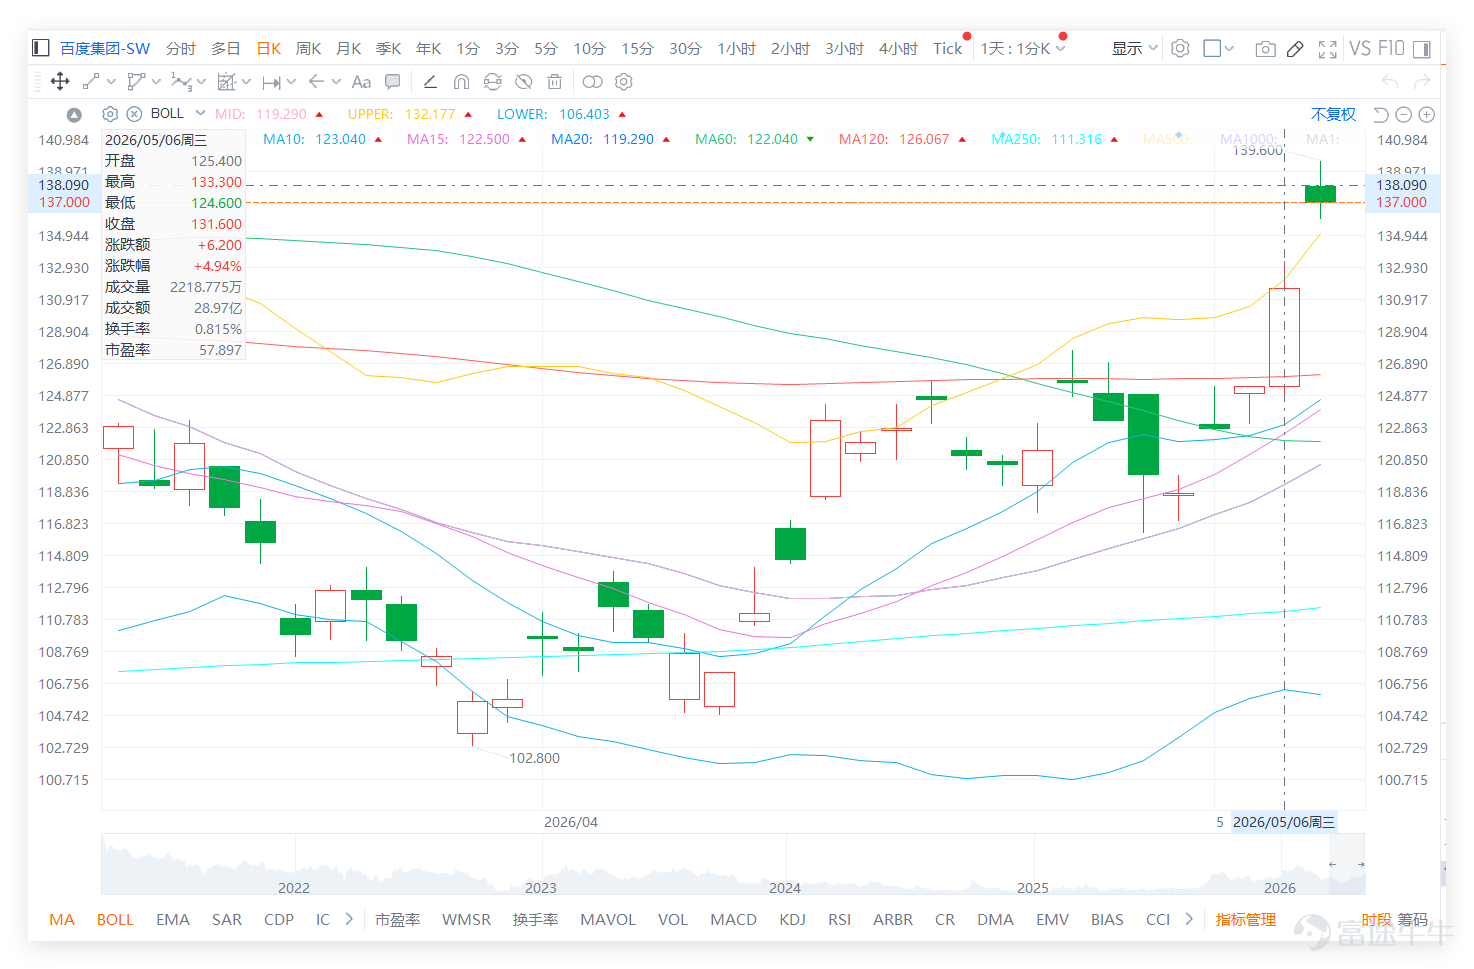1474x969 pixels.
Task: Toggle the KDJ sub indicator
Action: point(792,919)
